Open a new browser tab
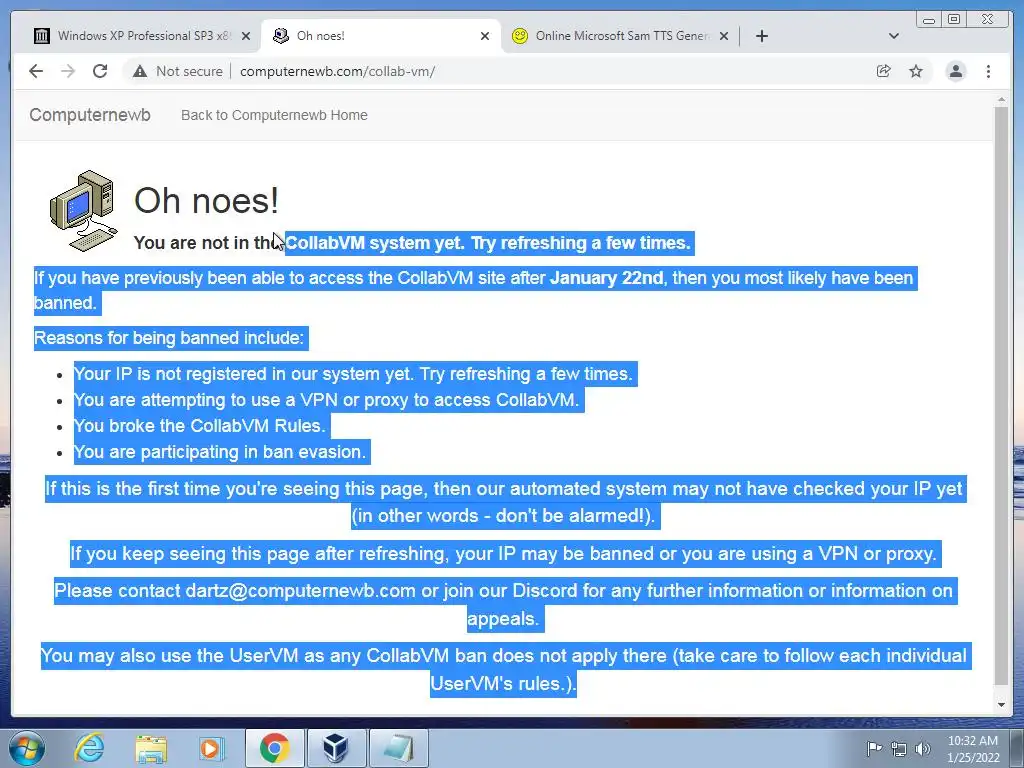The height and width of the screenshot is (768, 1024). (761, 36)
